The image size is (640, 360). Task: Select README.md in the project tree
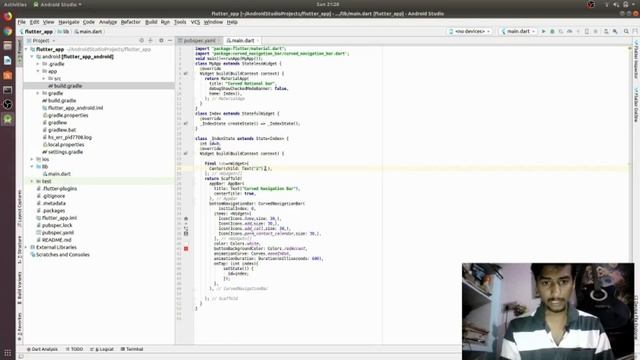[56, 240]
